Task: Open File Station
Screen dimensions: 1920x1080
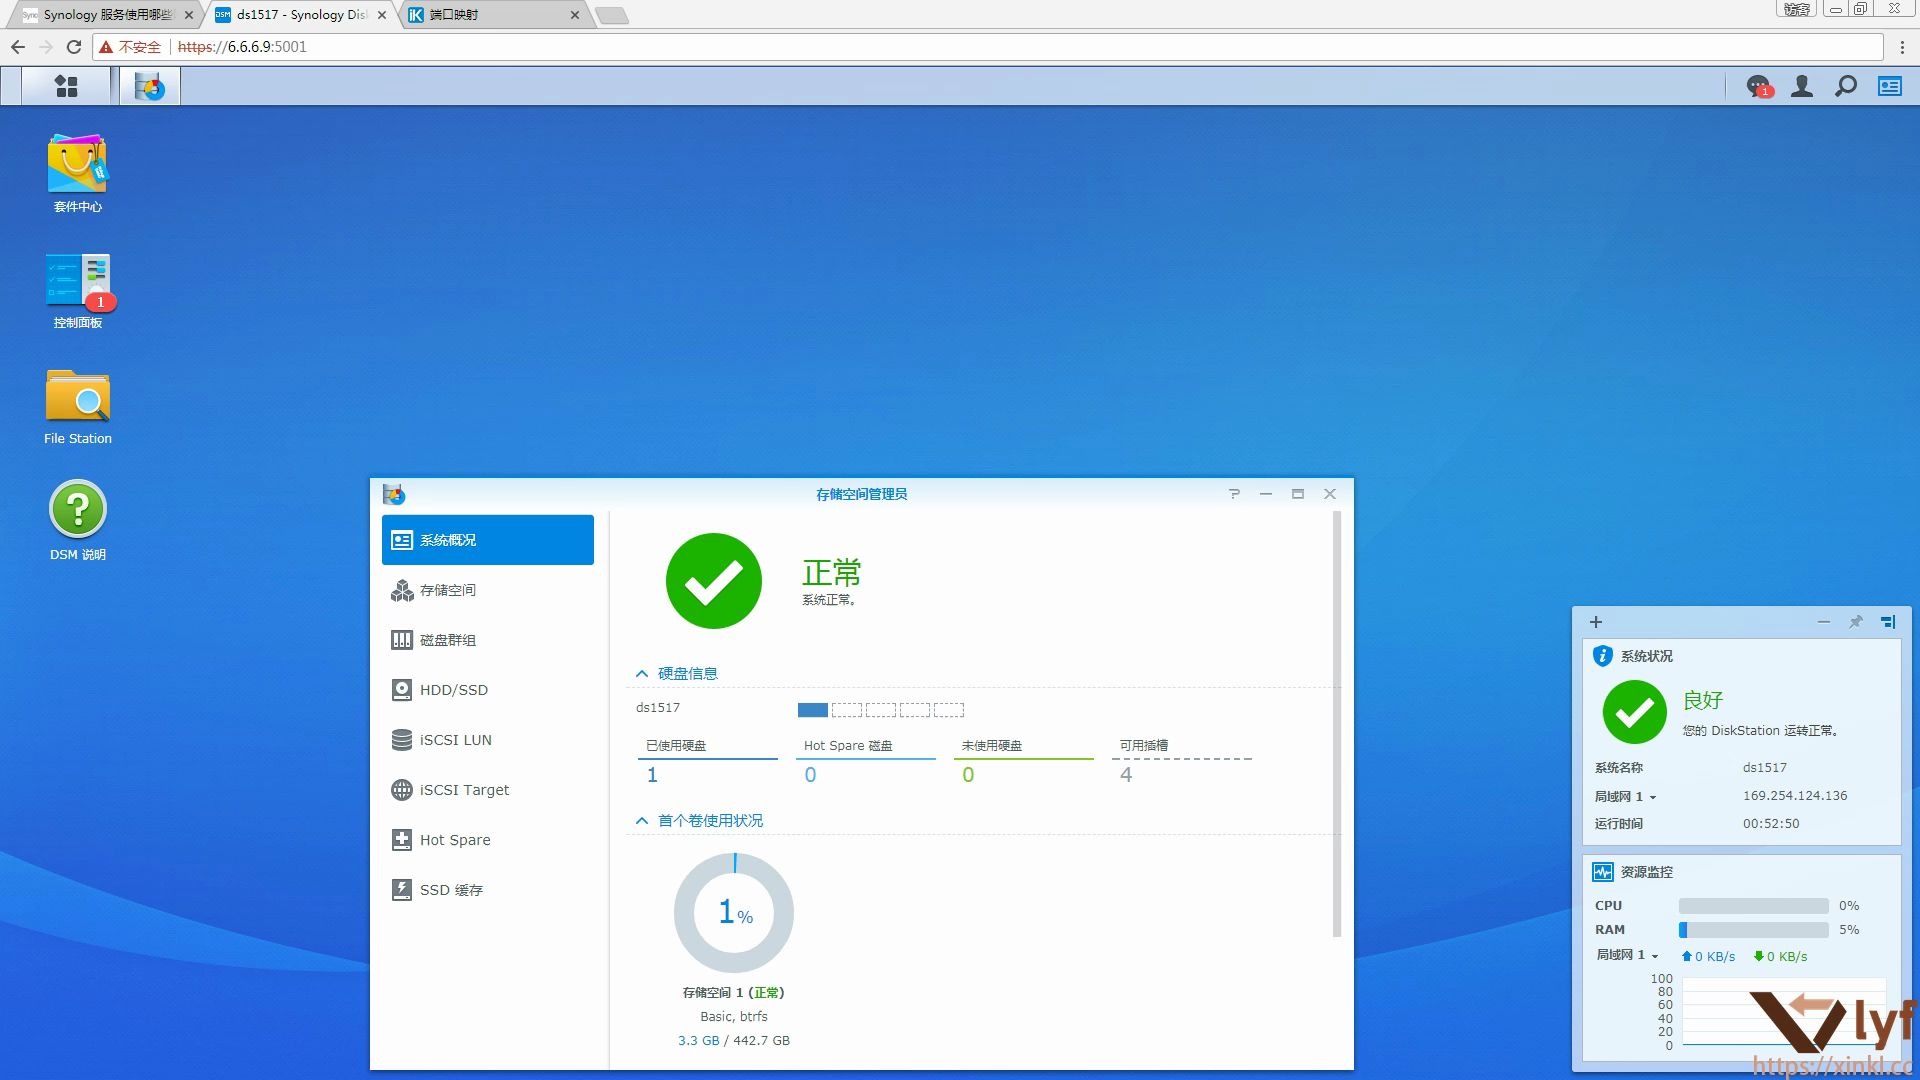Action: click(x=77, y=400)
